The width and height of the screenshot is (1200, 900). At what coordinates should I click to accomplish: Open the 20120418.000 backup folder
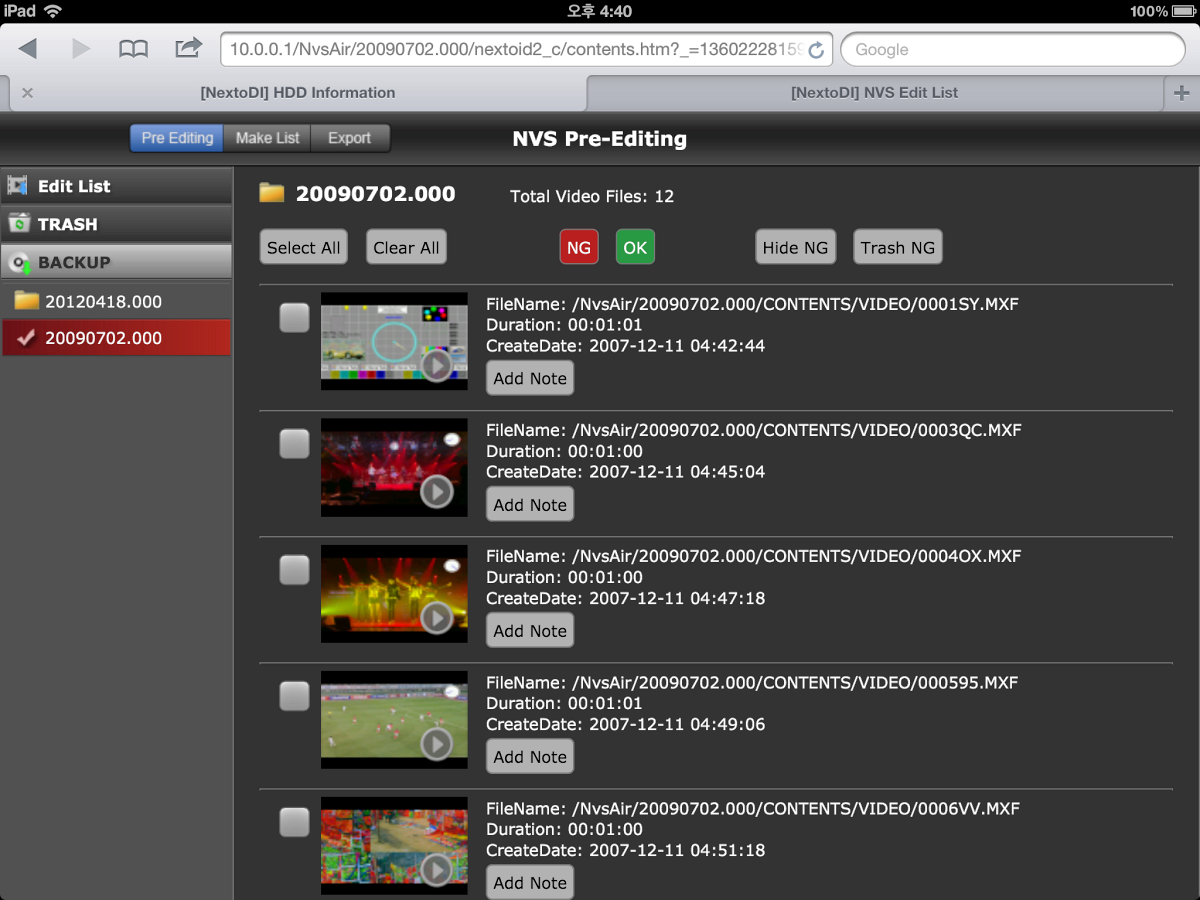click(x=103, y=302)
